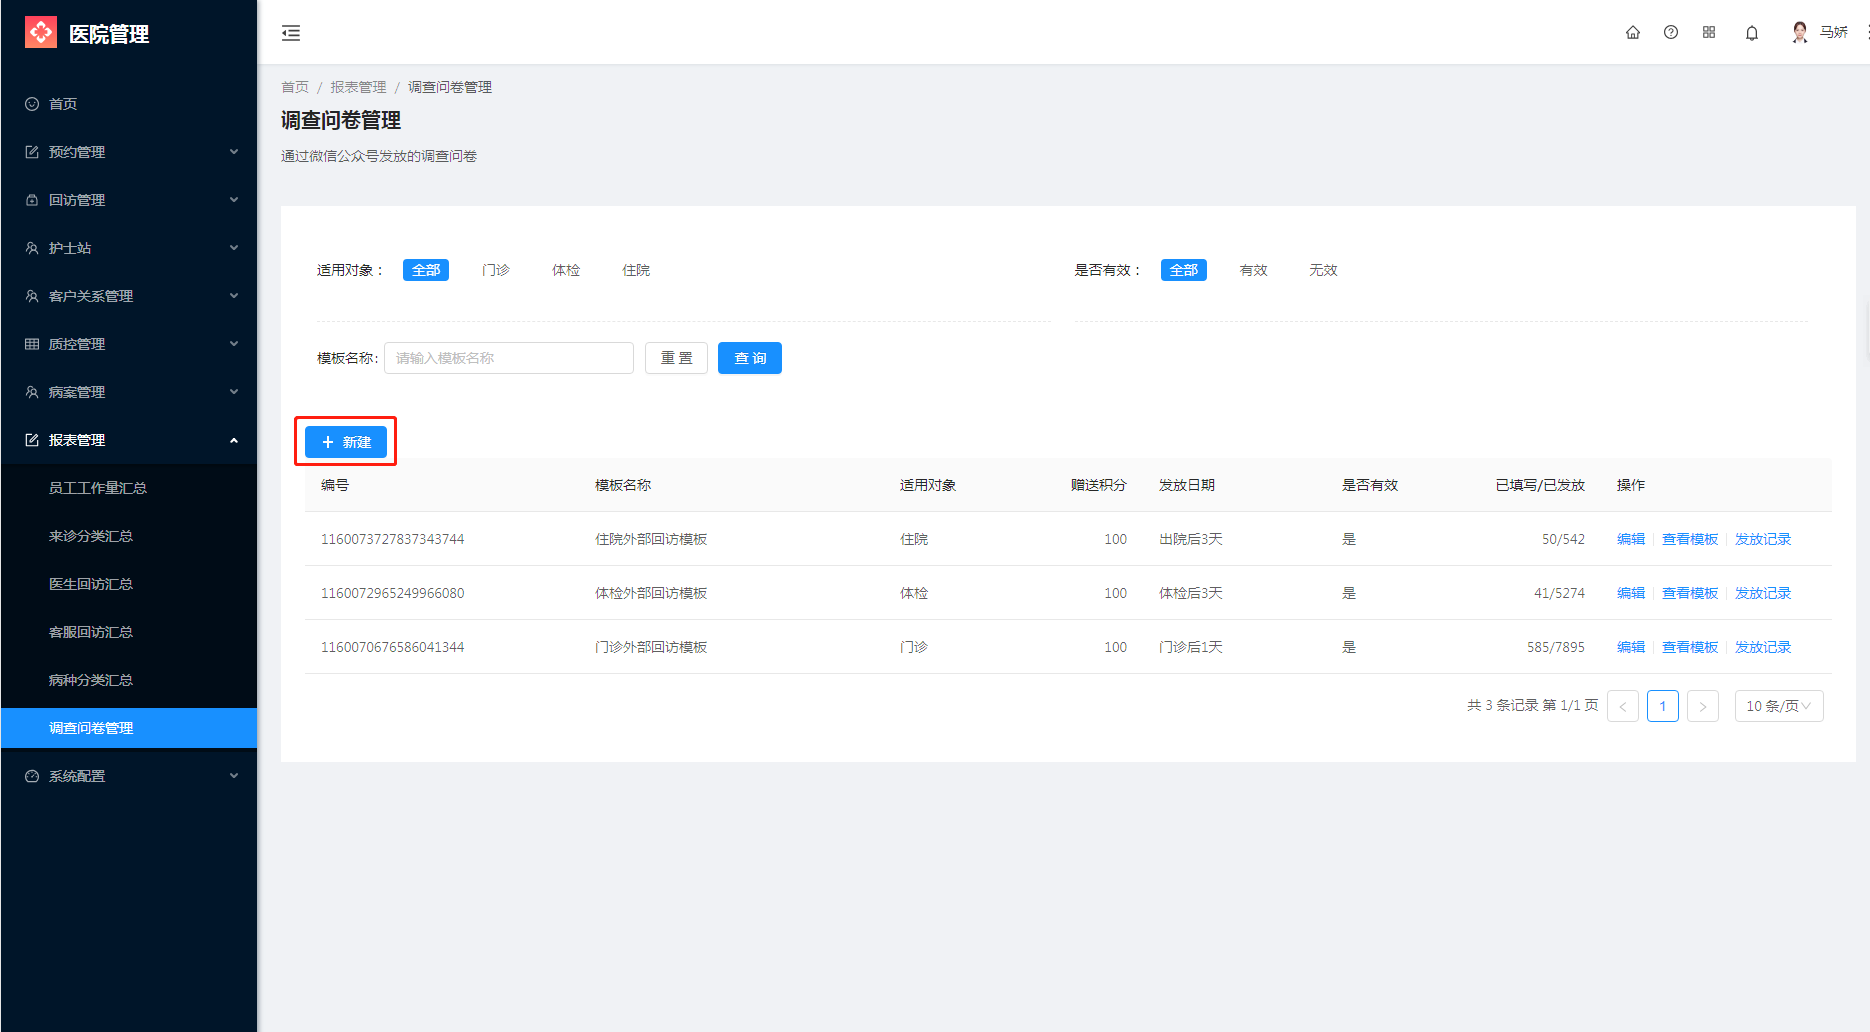Click the 编号 column header

335,485
